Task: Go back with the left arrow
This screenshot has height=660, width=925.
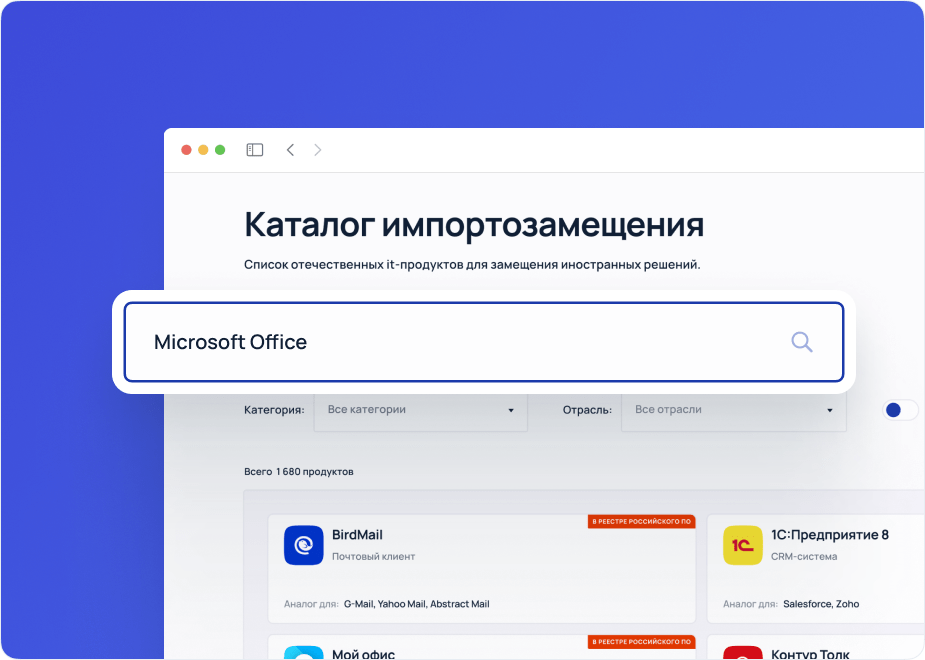Action: [290, 150]
